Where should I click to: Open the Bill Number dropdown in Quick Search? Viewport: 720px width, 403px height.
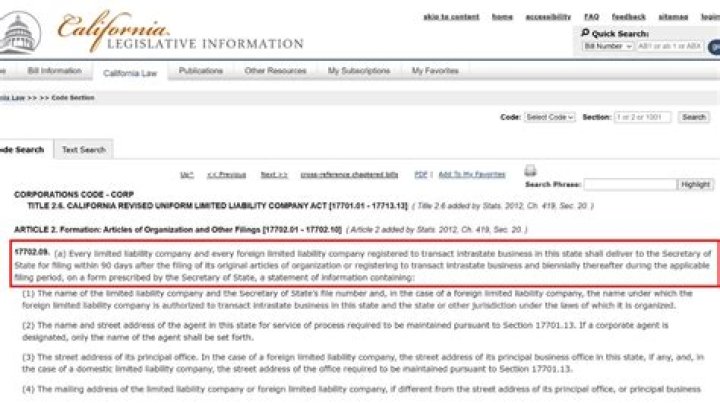[607, 47]
